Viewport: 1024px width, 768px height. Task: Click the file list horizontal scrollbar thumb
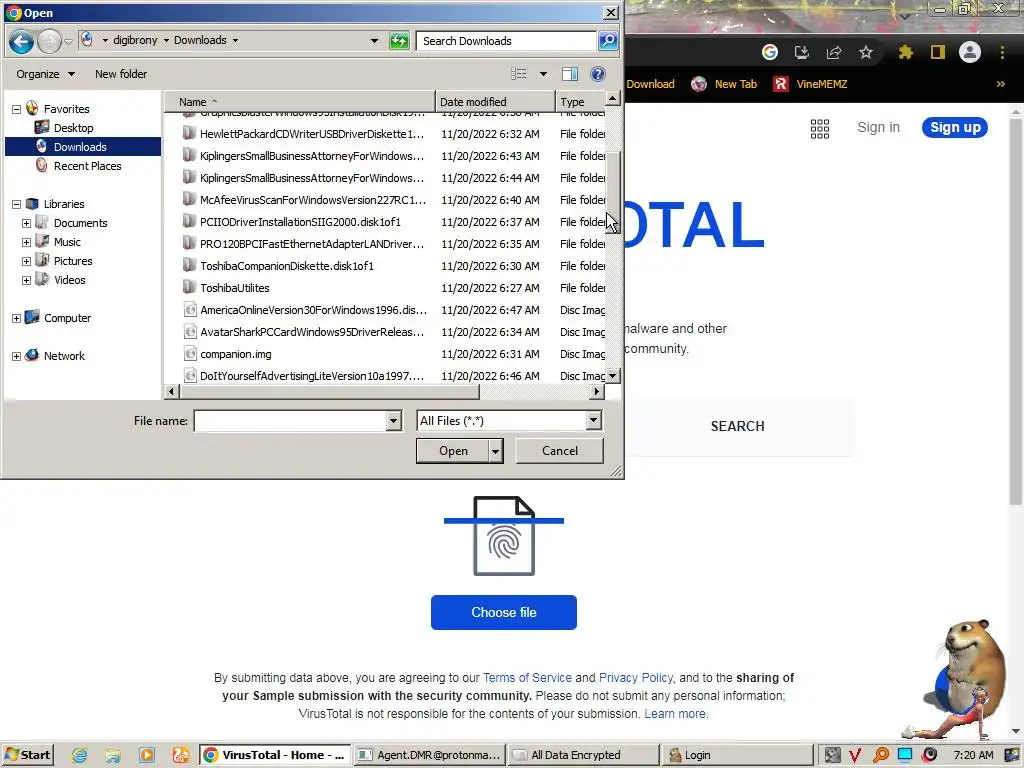point(329,392)
